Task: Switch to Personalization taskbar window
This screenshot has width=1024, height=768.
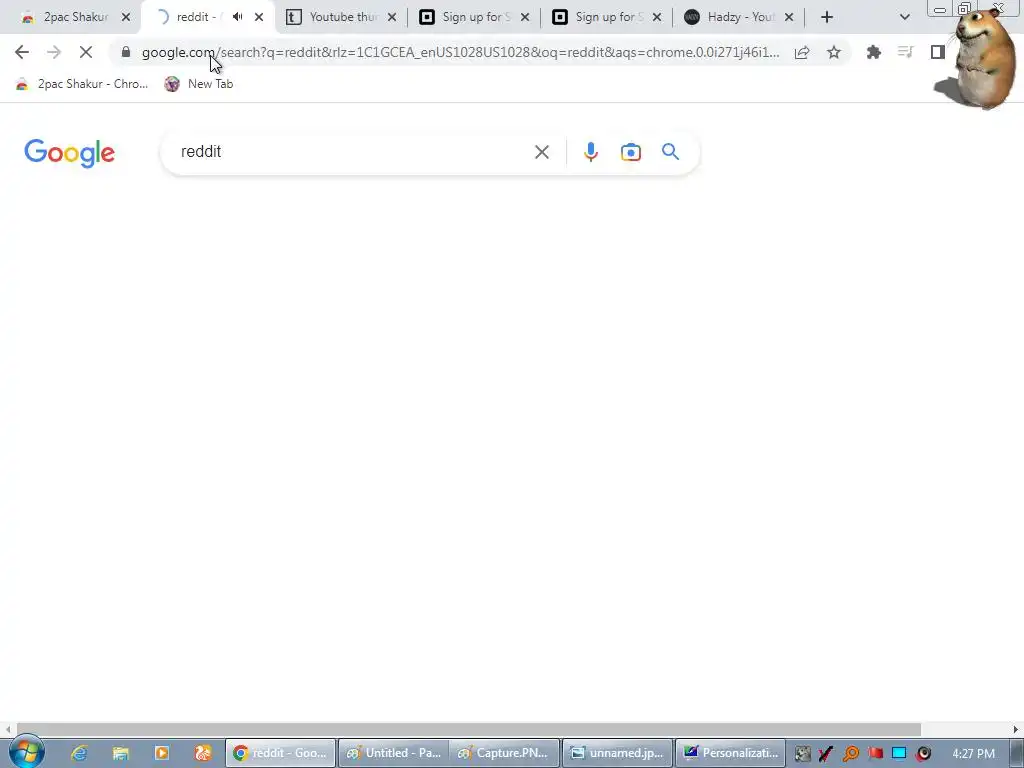Action: 730,753
